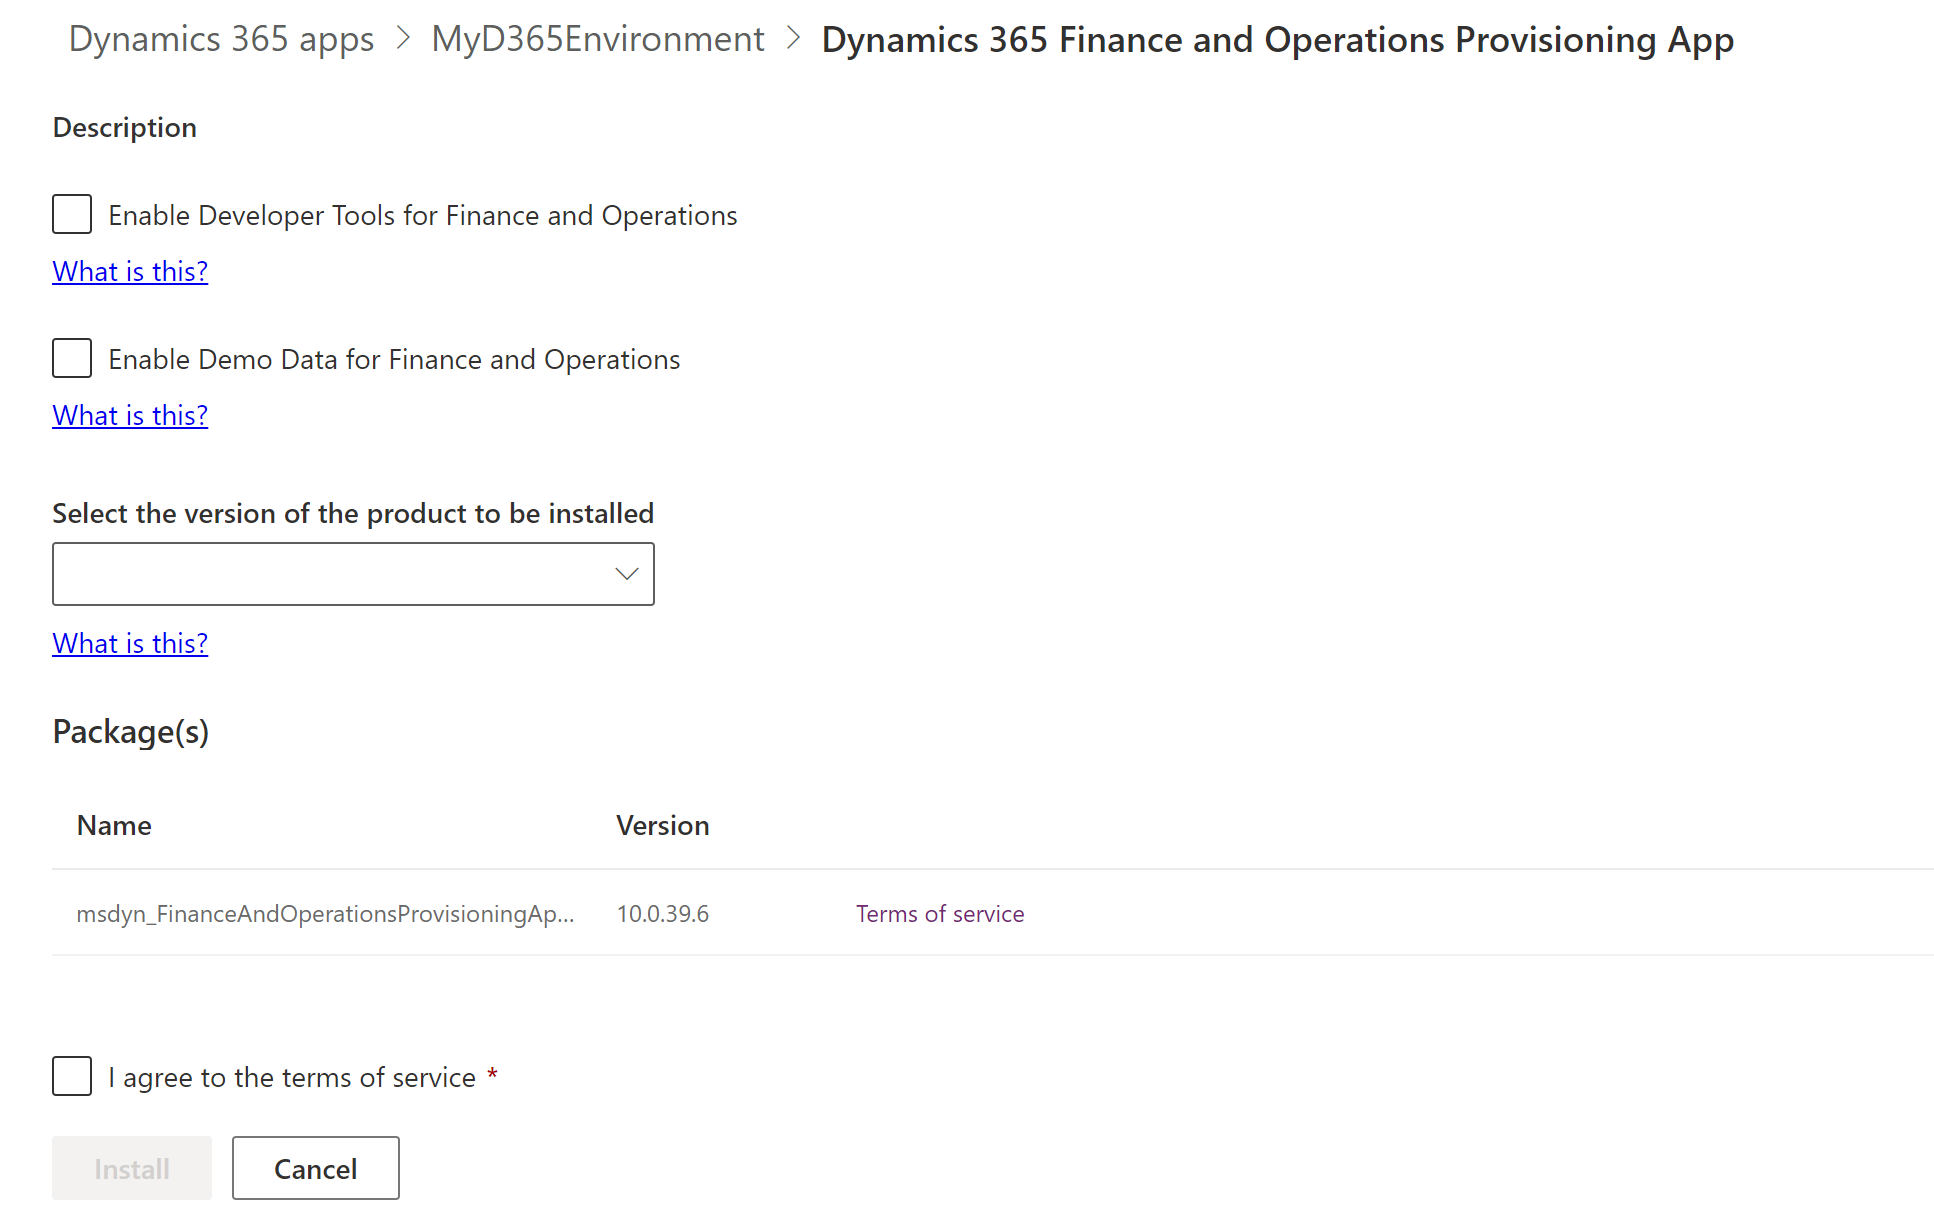1934x1221 pixels.
Task: Select the msdyn_FinanceAndOperationsProvisioningAp package row
Action: point(325,913)
